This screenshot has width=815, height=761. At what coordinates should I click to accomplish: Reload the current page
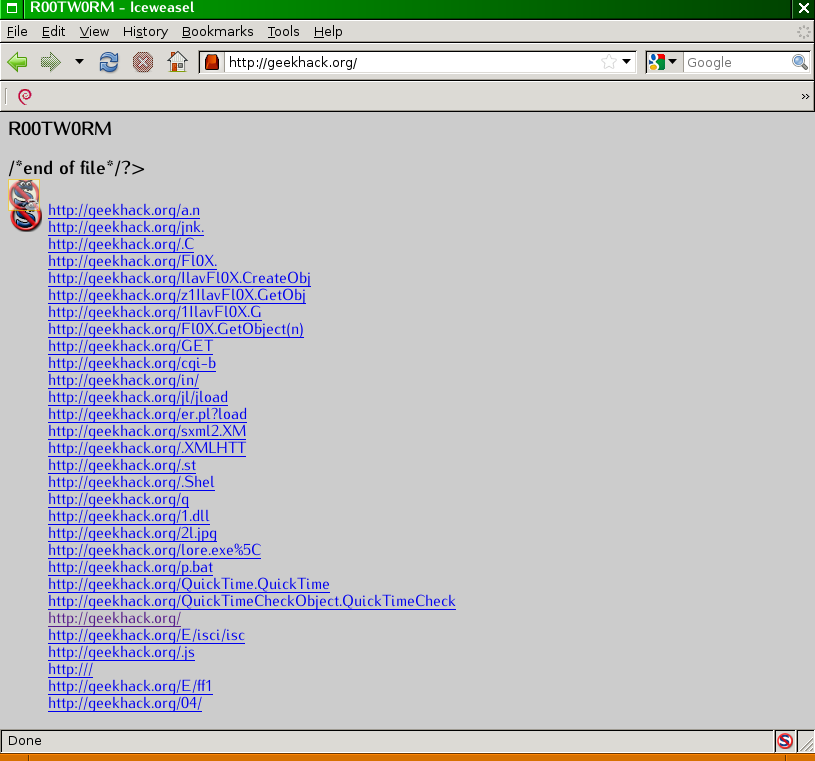pyautogui.click(x=109, y=62)
